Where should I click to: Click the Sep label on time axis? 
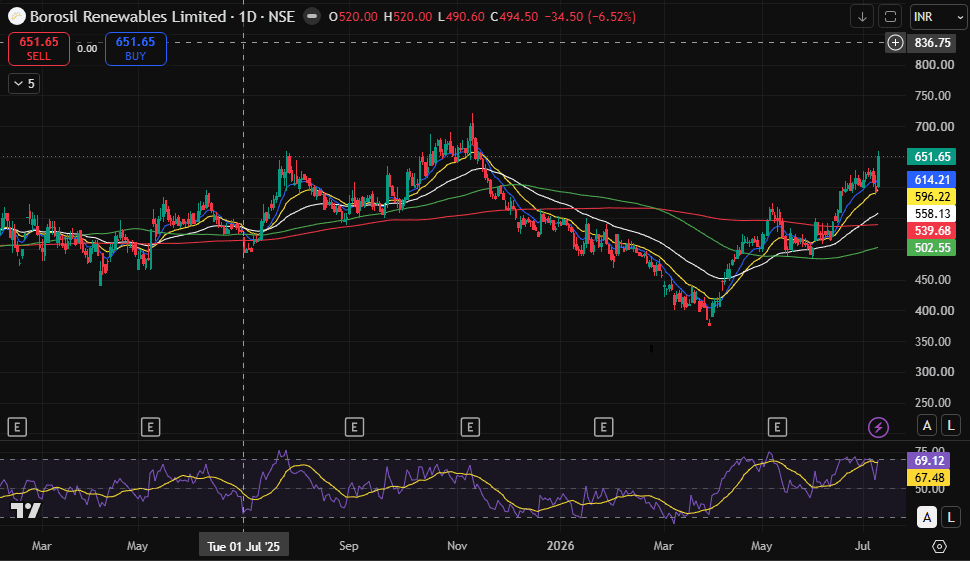(349, 546)
